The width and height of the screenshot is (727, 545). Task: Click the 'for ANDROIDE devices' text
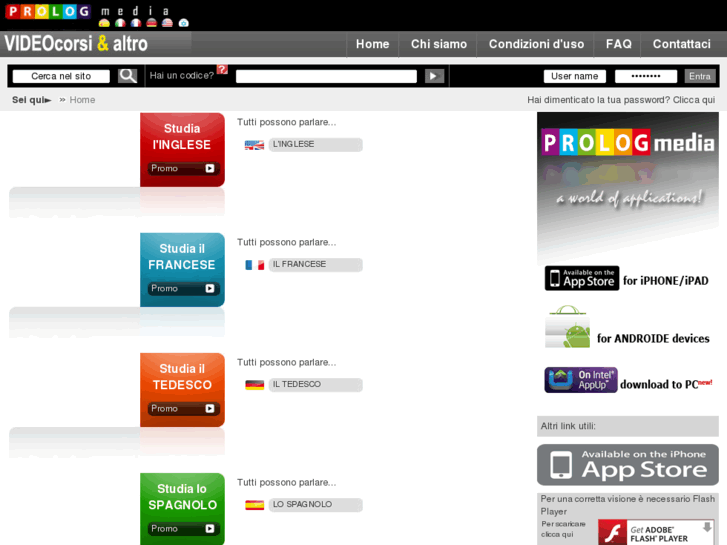(x=653, y=339)
